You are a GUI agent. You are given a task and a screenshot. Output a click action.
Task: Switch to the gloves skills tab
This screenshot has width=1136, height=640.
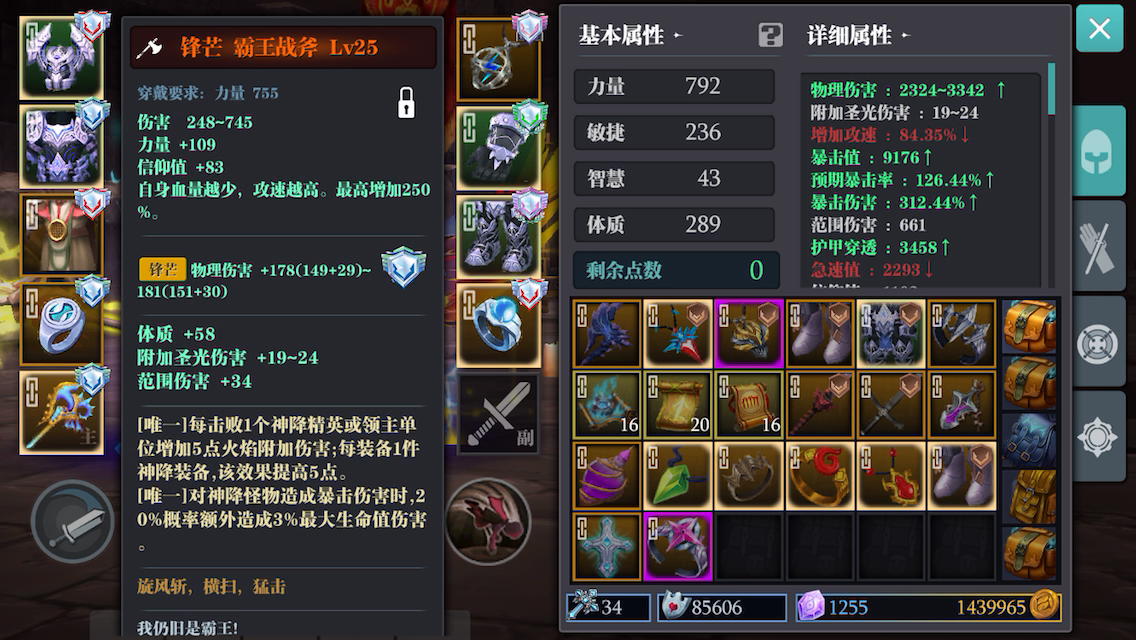pos(1098,246)
